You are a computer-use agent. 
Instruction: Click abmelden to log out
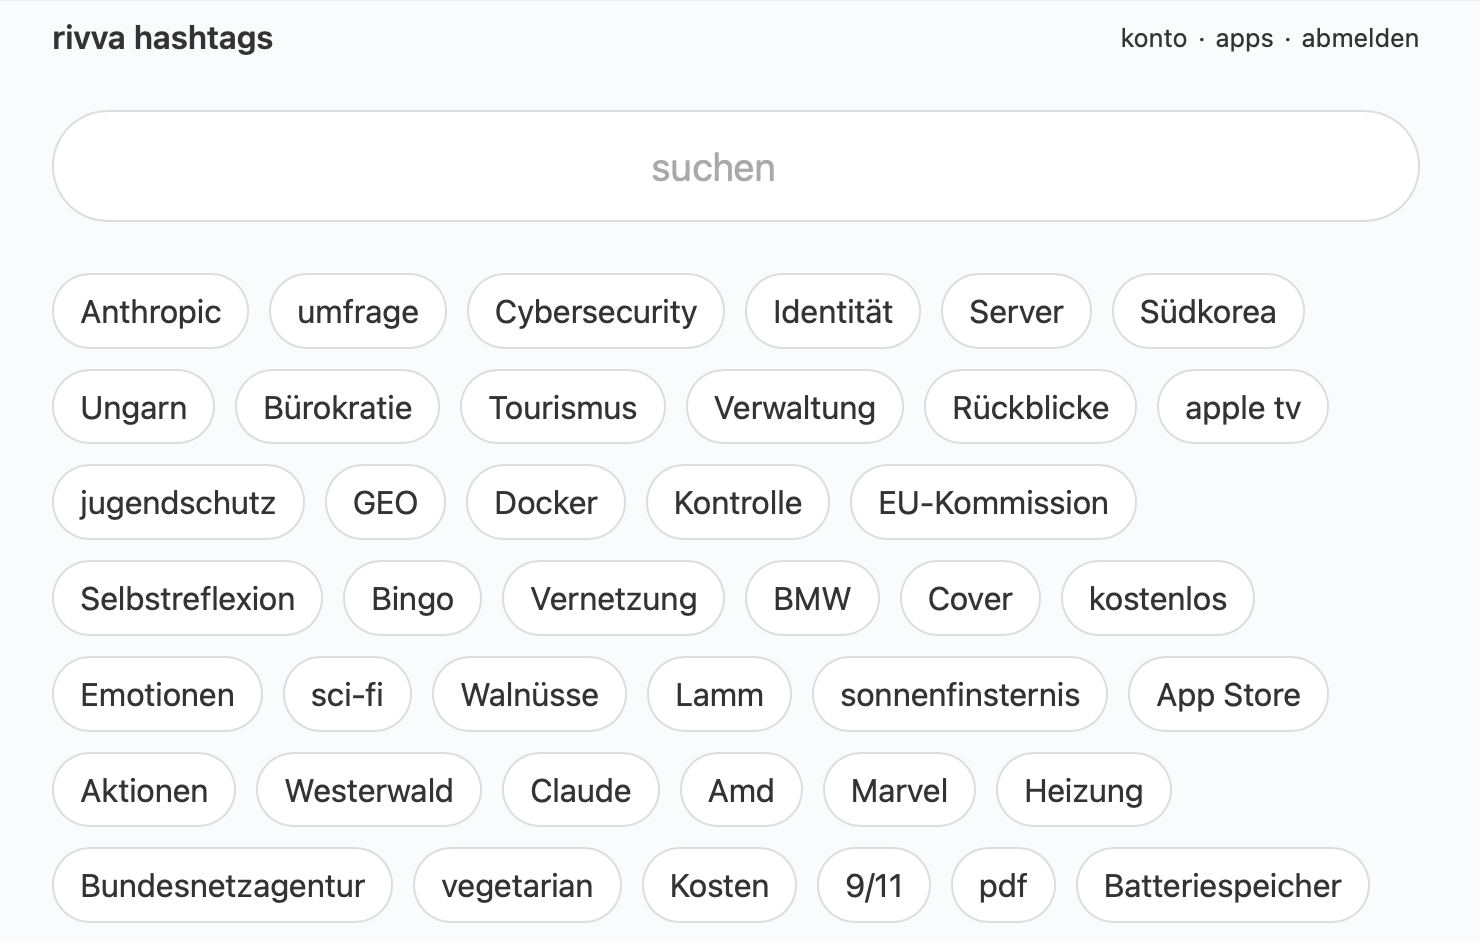pos(1360,38)
